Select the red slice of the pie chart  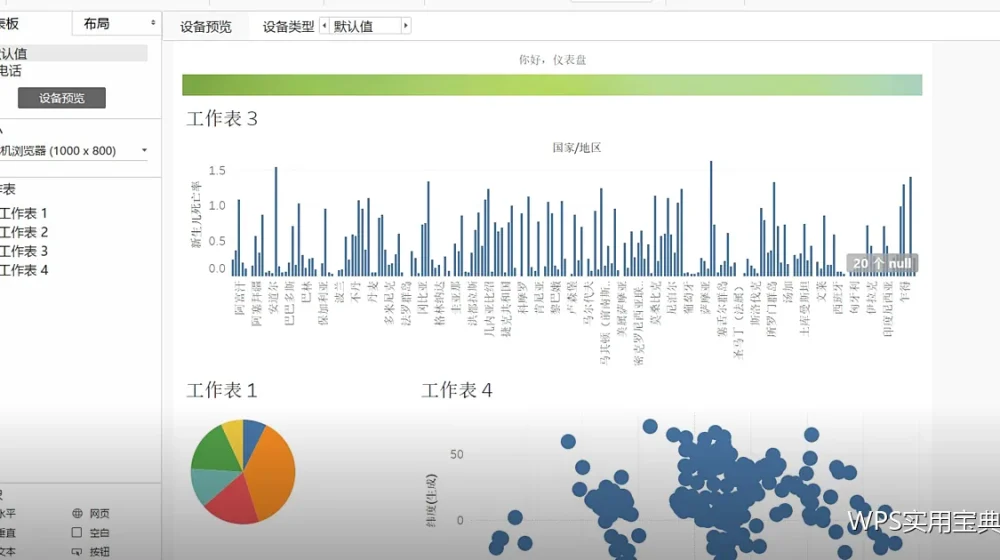point(233,502)
